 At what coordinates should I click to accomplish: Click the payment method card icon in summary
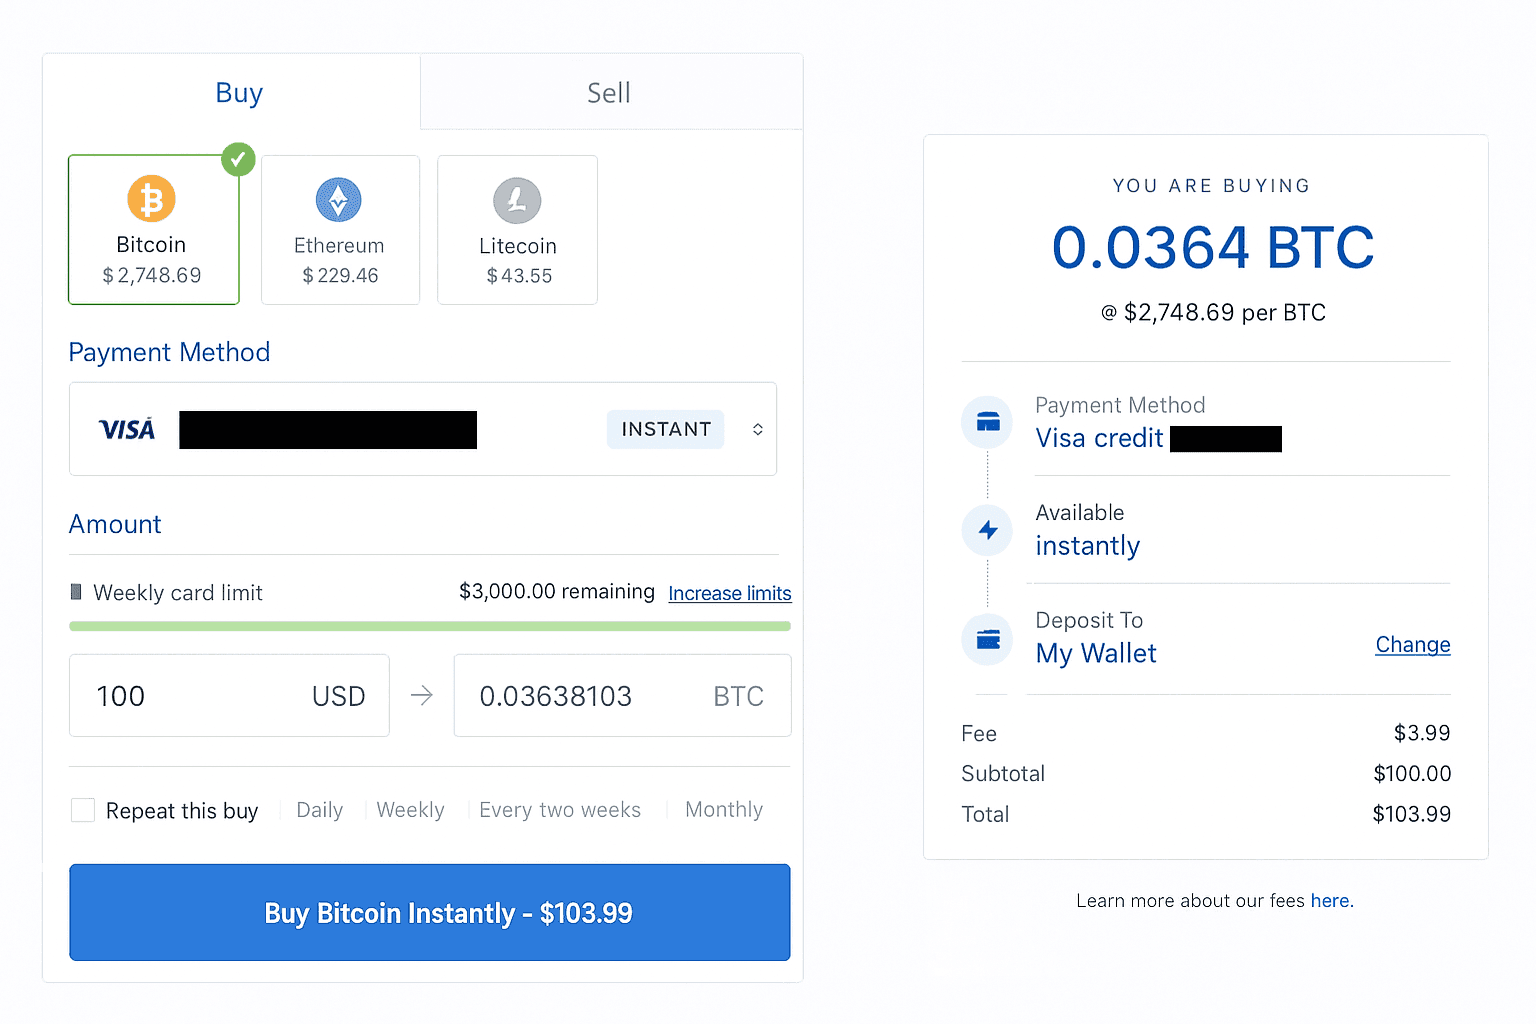pyautogui.click(x=988, y=422)
